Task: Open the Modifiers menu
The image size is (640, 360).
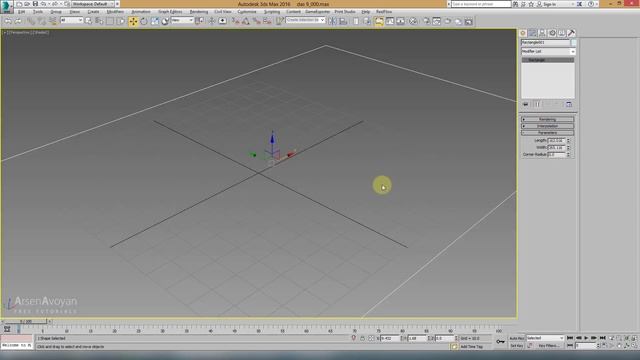Action: pos(115,12)
